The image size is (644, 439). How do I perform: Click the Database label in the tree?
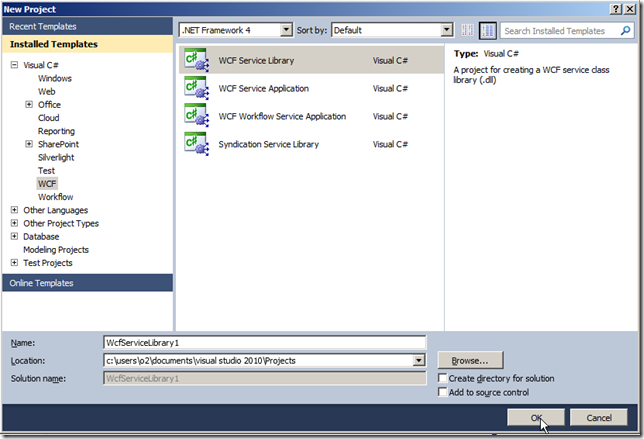41,236
